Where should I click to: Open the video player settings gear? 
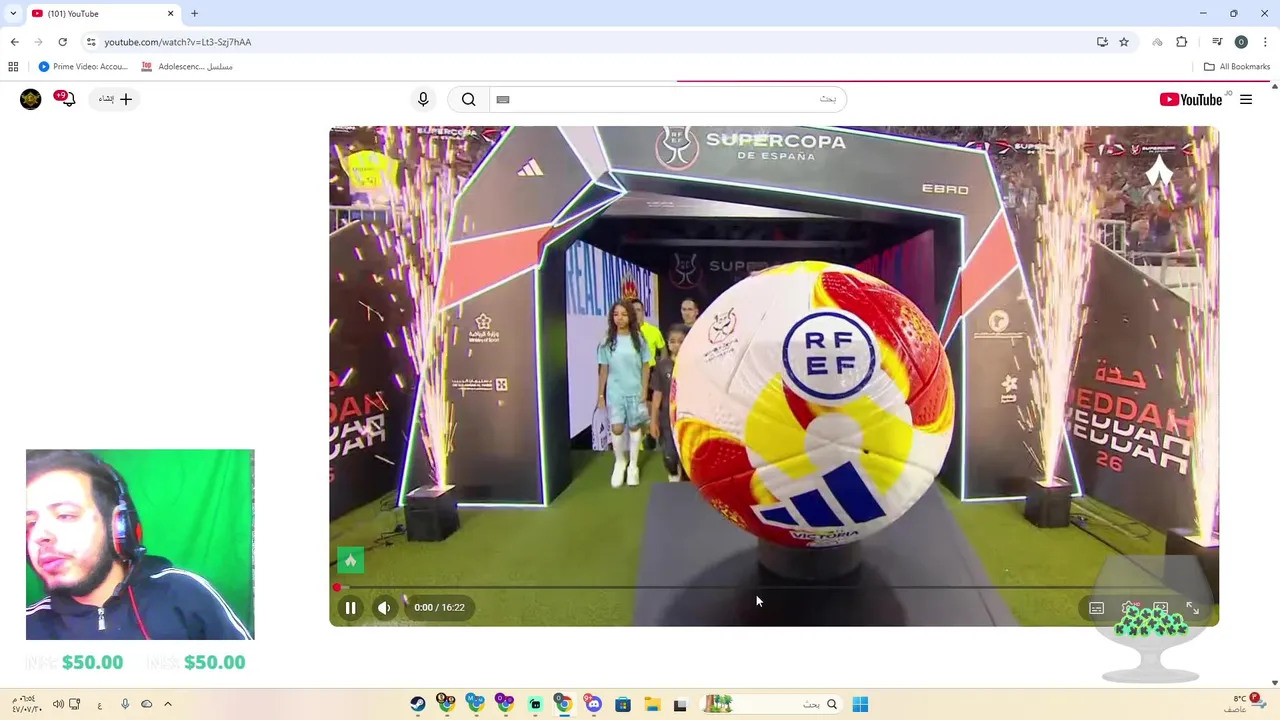[x=1129, y=608]
